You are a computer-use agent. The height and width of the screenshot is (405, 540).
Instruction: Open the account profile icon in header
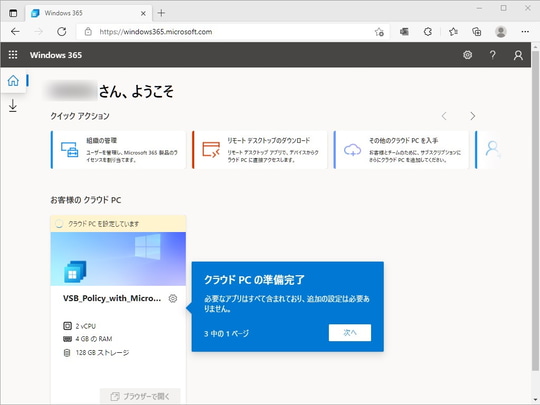pos(518,55)
